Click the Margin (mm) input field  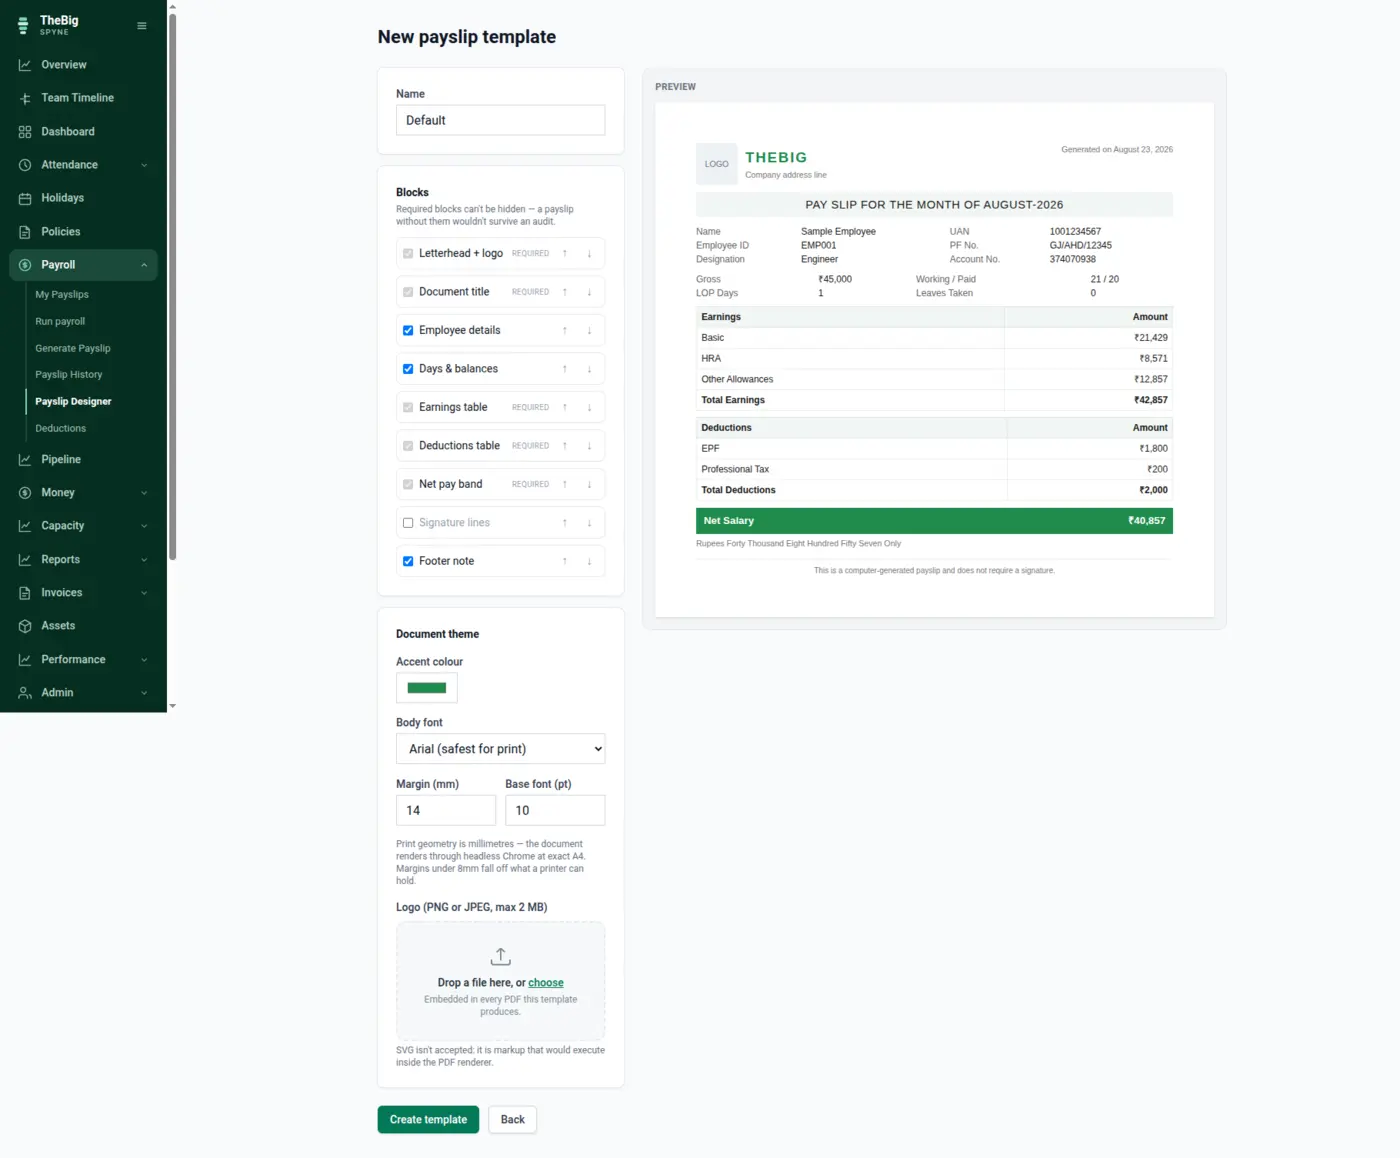point(446,810)
